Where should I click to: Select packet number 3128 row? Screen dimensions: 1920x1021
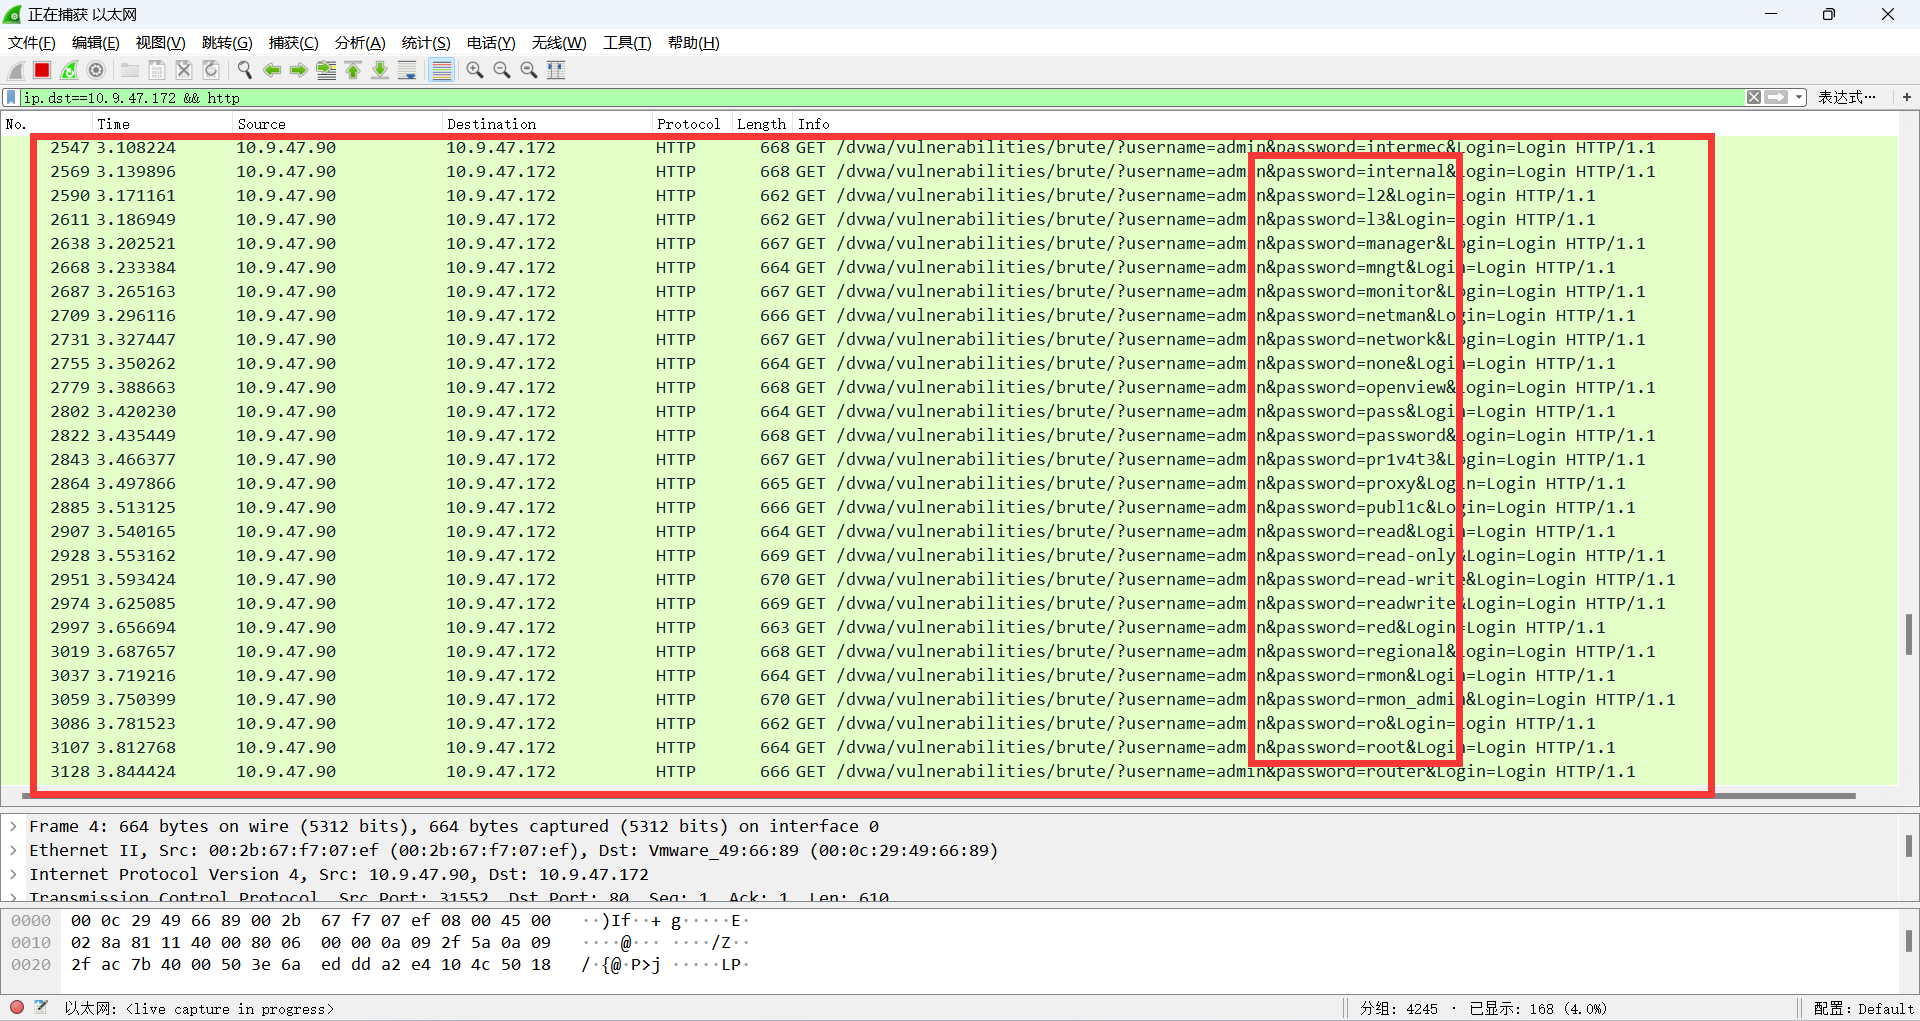950,772
